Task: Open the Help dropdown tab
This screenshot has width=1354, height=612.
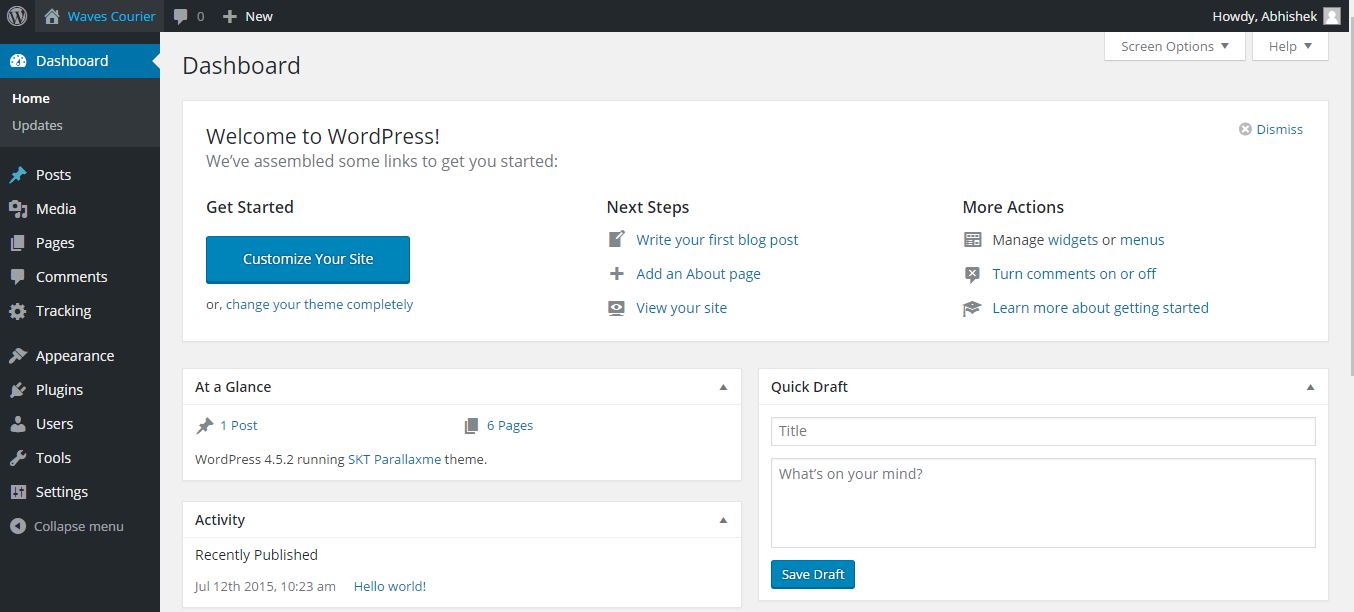Action: point(1290,46)
